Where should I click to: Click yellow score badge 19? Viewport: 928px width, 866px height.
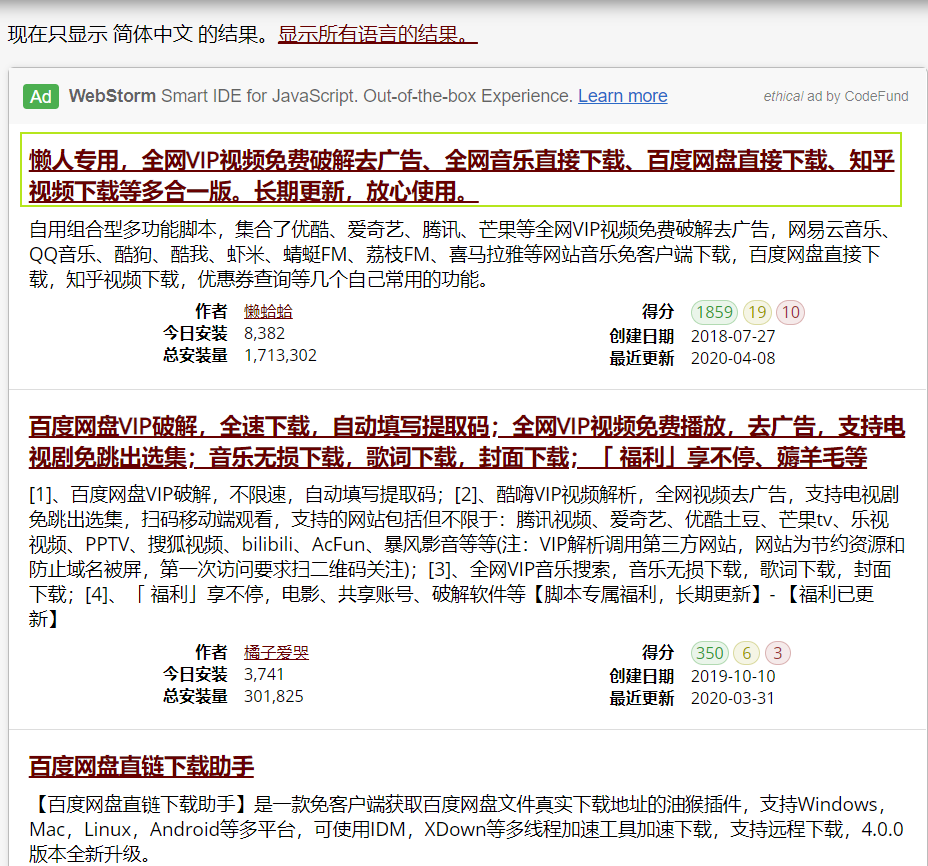[757, 312]
